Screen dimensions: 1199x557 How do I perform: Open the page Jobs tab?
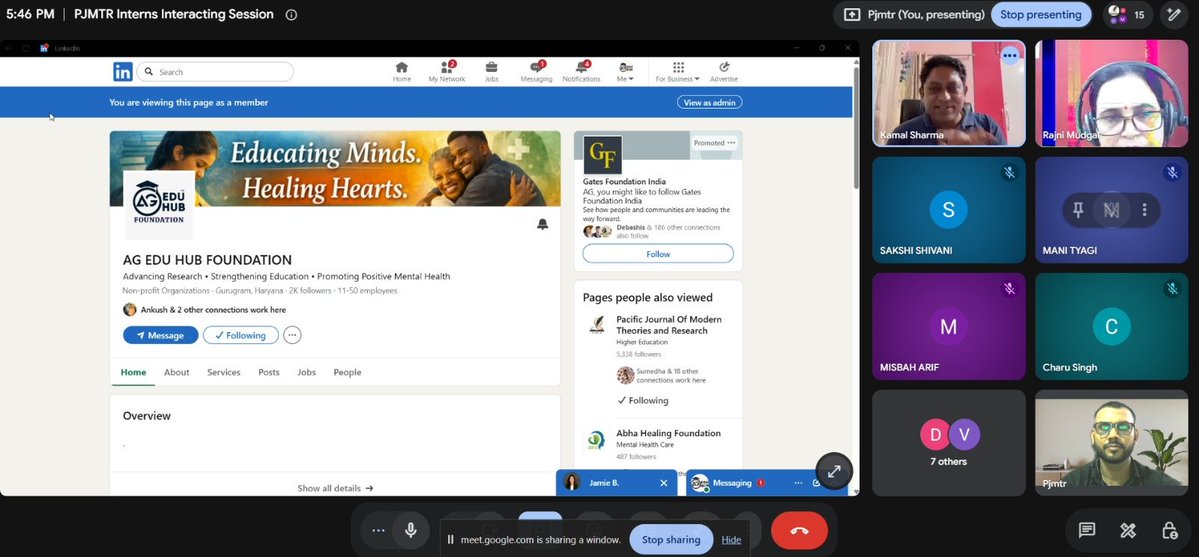click(x=307, y=373)
